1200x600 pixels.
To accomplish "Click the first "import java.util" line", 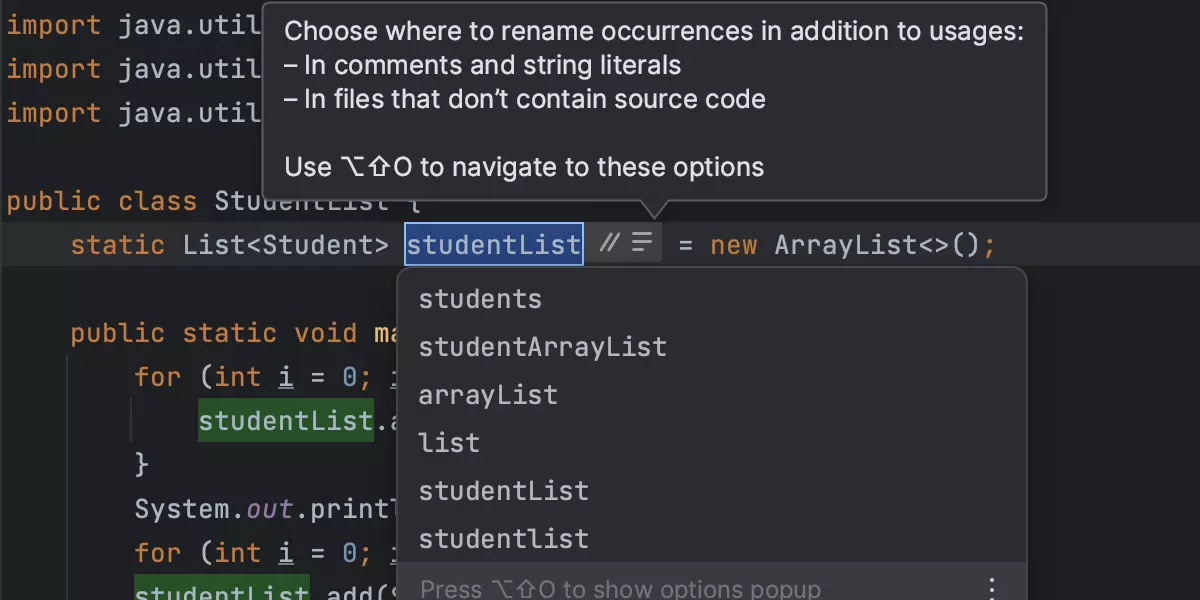I will coord(130,25).
